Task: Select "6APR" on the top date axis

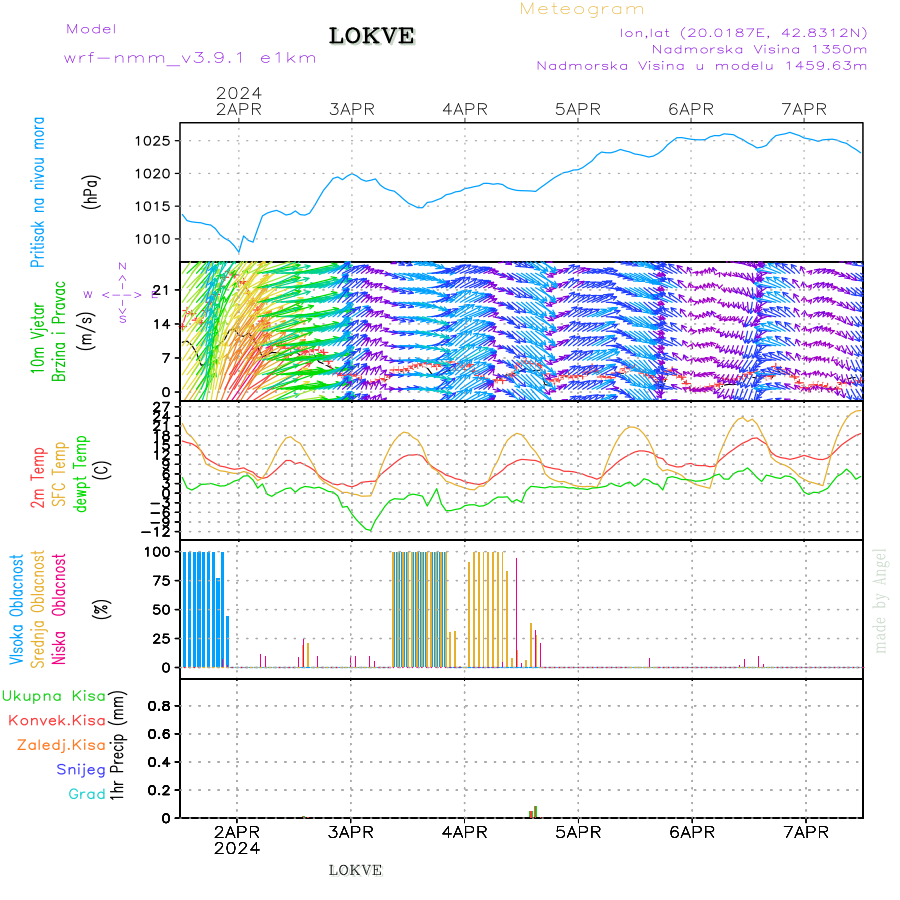Action: coord(691,109)
